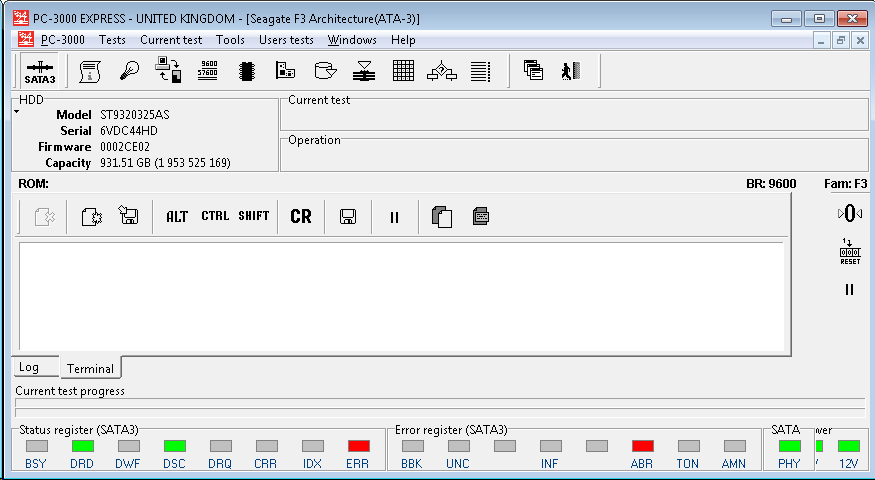Click the PC-3000 logo icon in menu bar
Screen dimensions: 875x480
[x=26, y=40]
